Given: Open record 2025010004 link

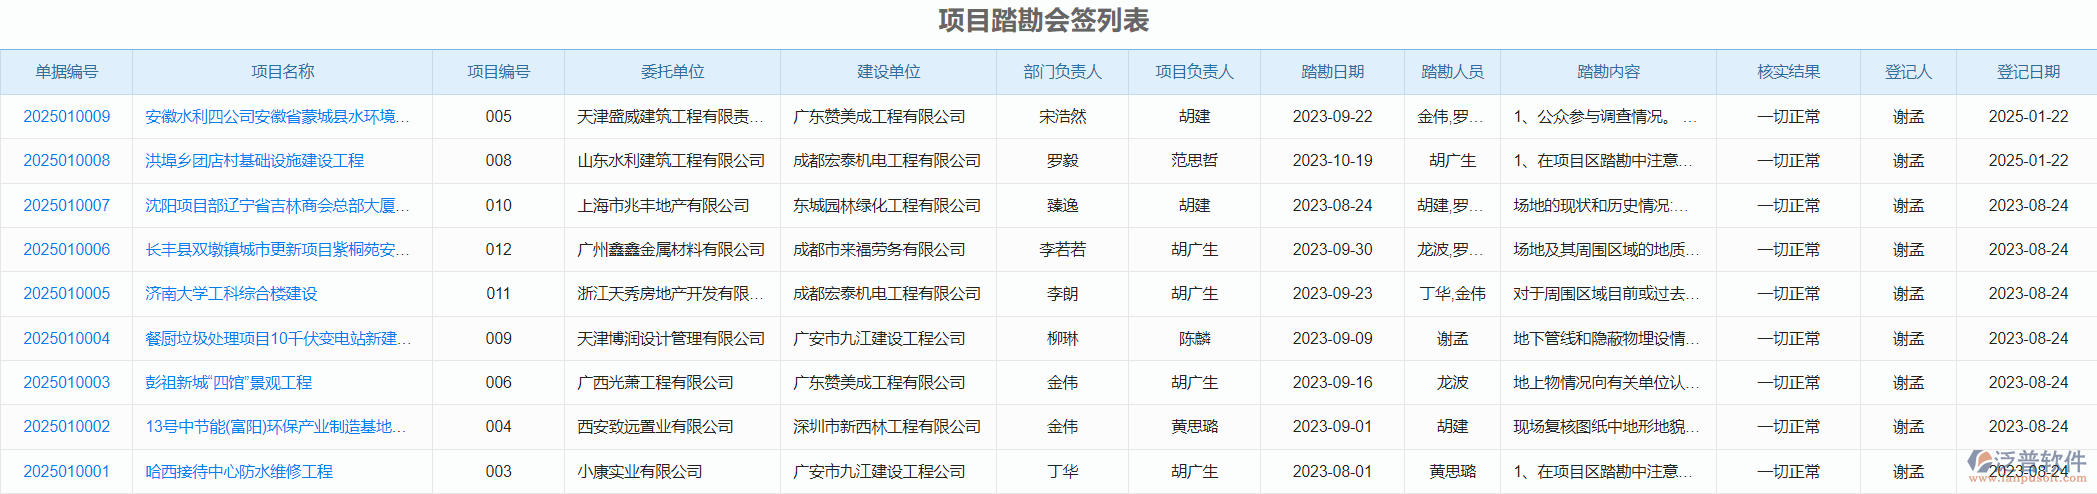Looking at the screenshot, I should click(x=67, y=339).
